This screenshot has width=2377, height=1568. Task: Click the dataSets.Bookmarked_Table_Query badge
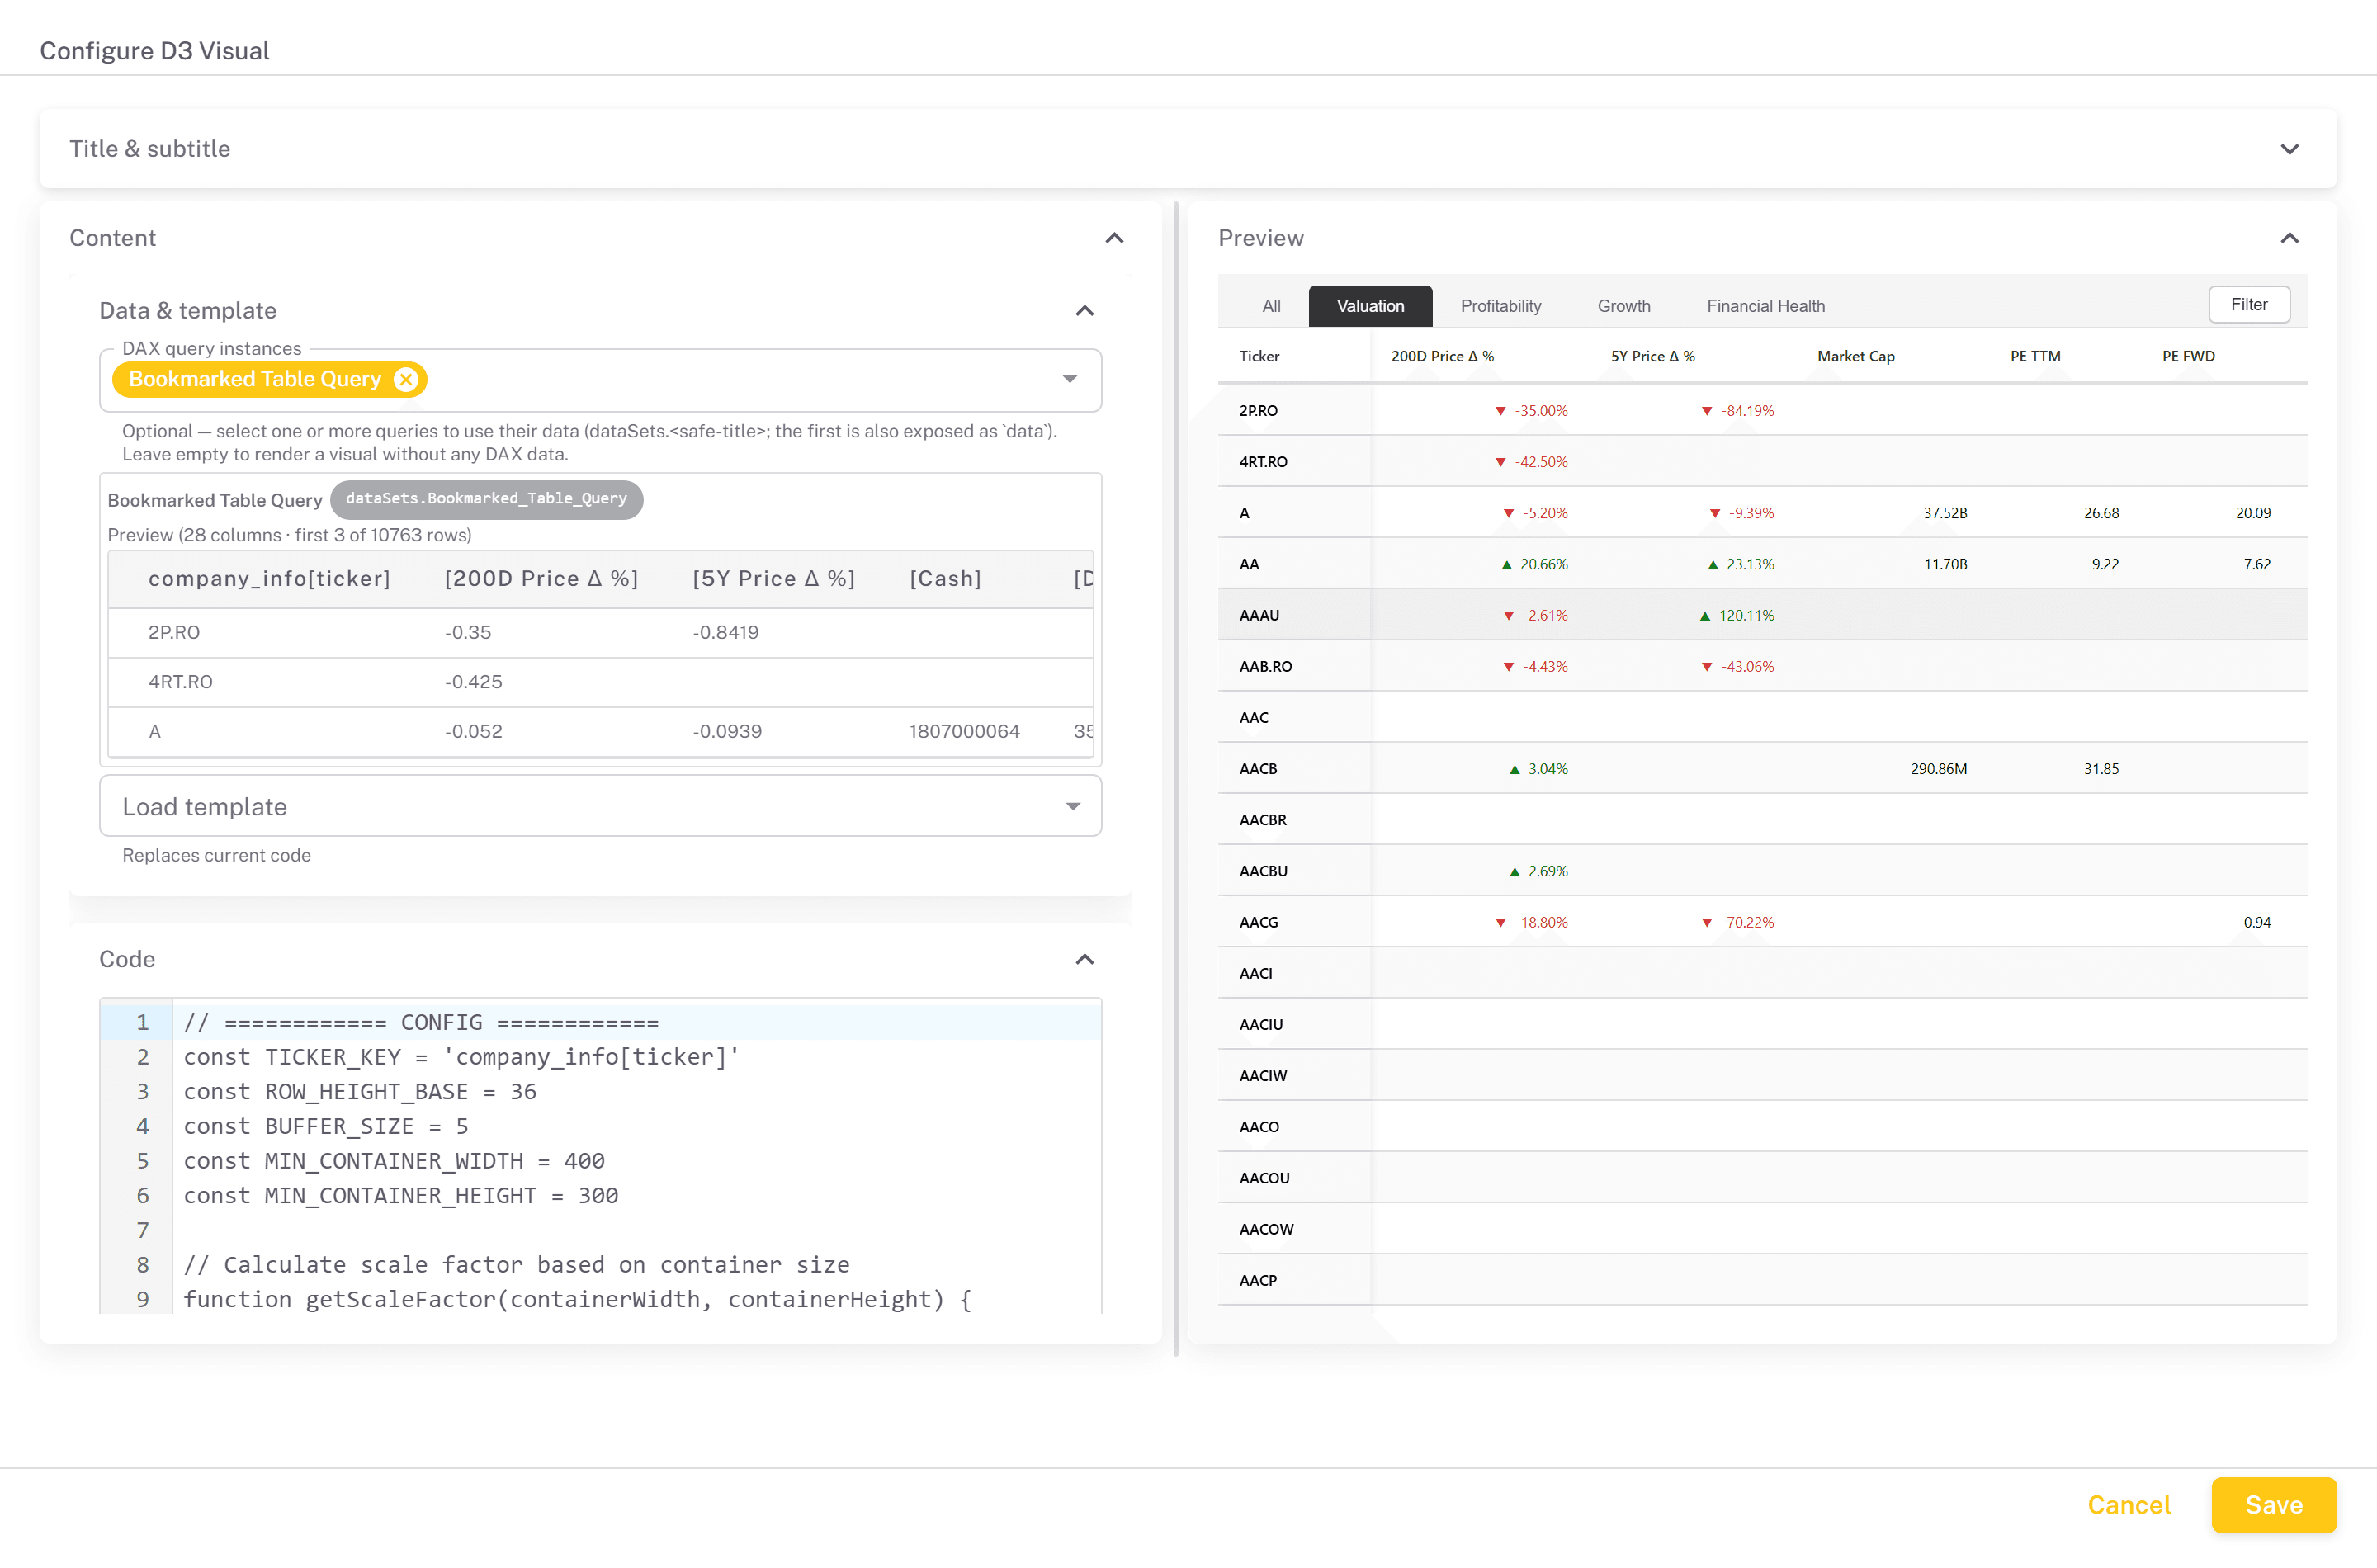pyautogui.click(x=486, y=499)
